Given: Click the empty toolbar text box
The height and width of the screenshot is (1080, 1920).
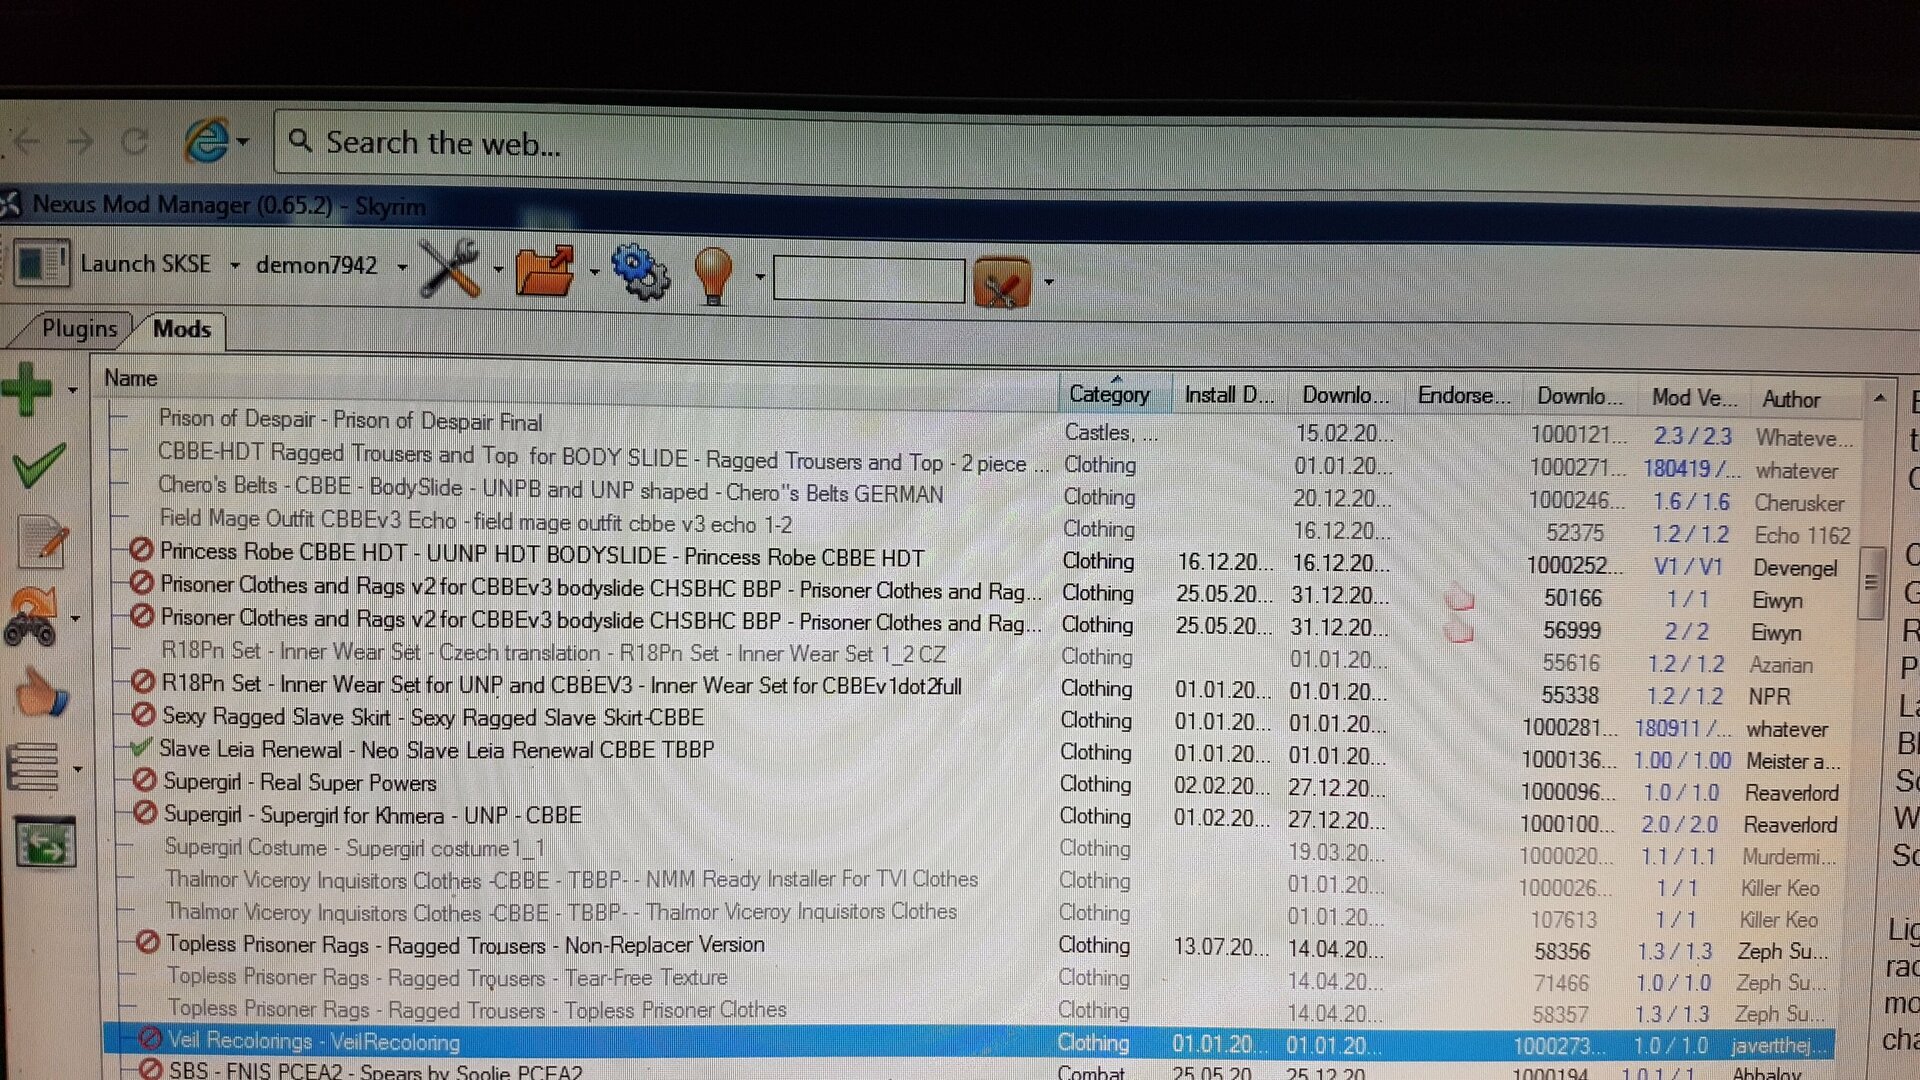Looking at the screenshot, I should [869, 279].
